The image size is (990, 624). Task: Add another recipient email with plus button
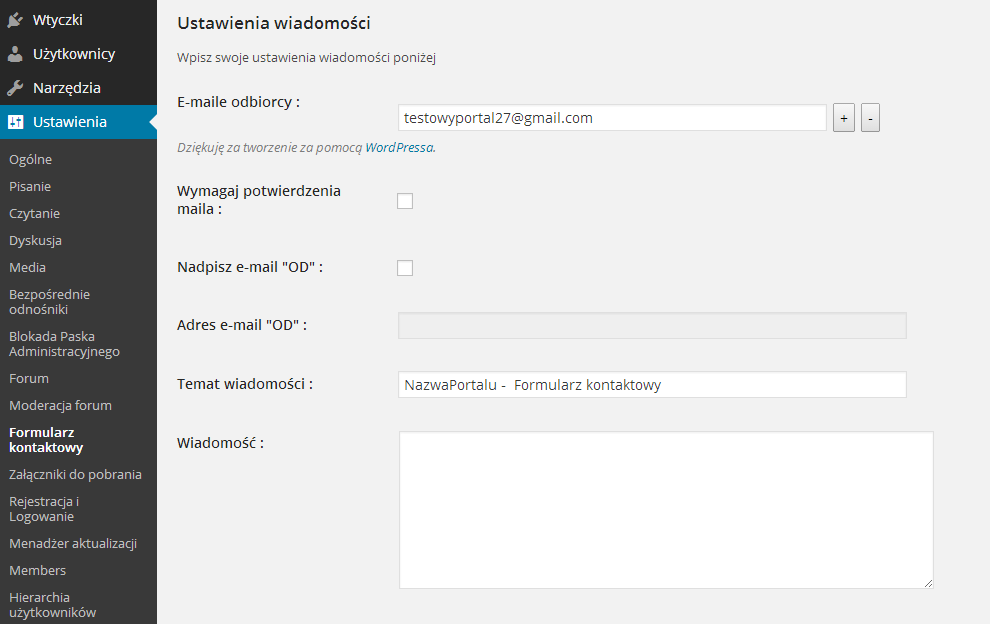tap(844, 118)
